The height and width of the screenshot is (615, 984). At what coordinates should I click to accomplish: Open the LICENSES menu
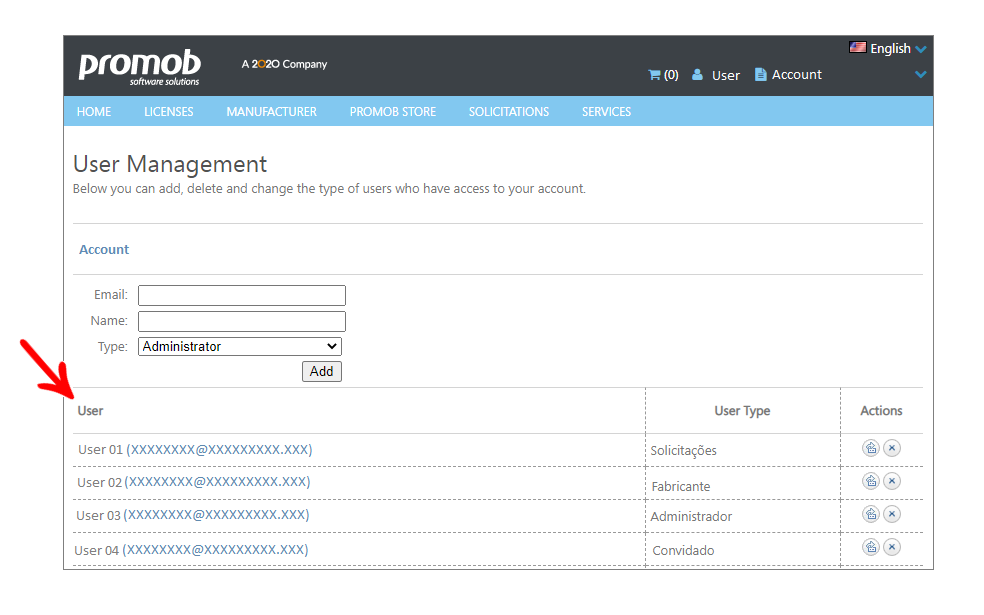click(169, 112)
